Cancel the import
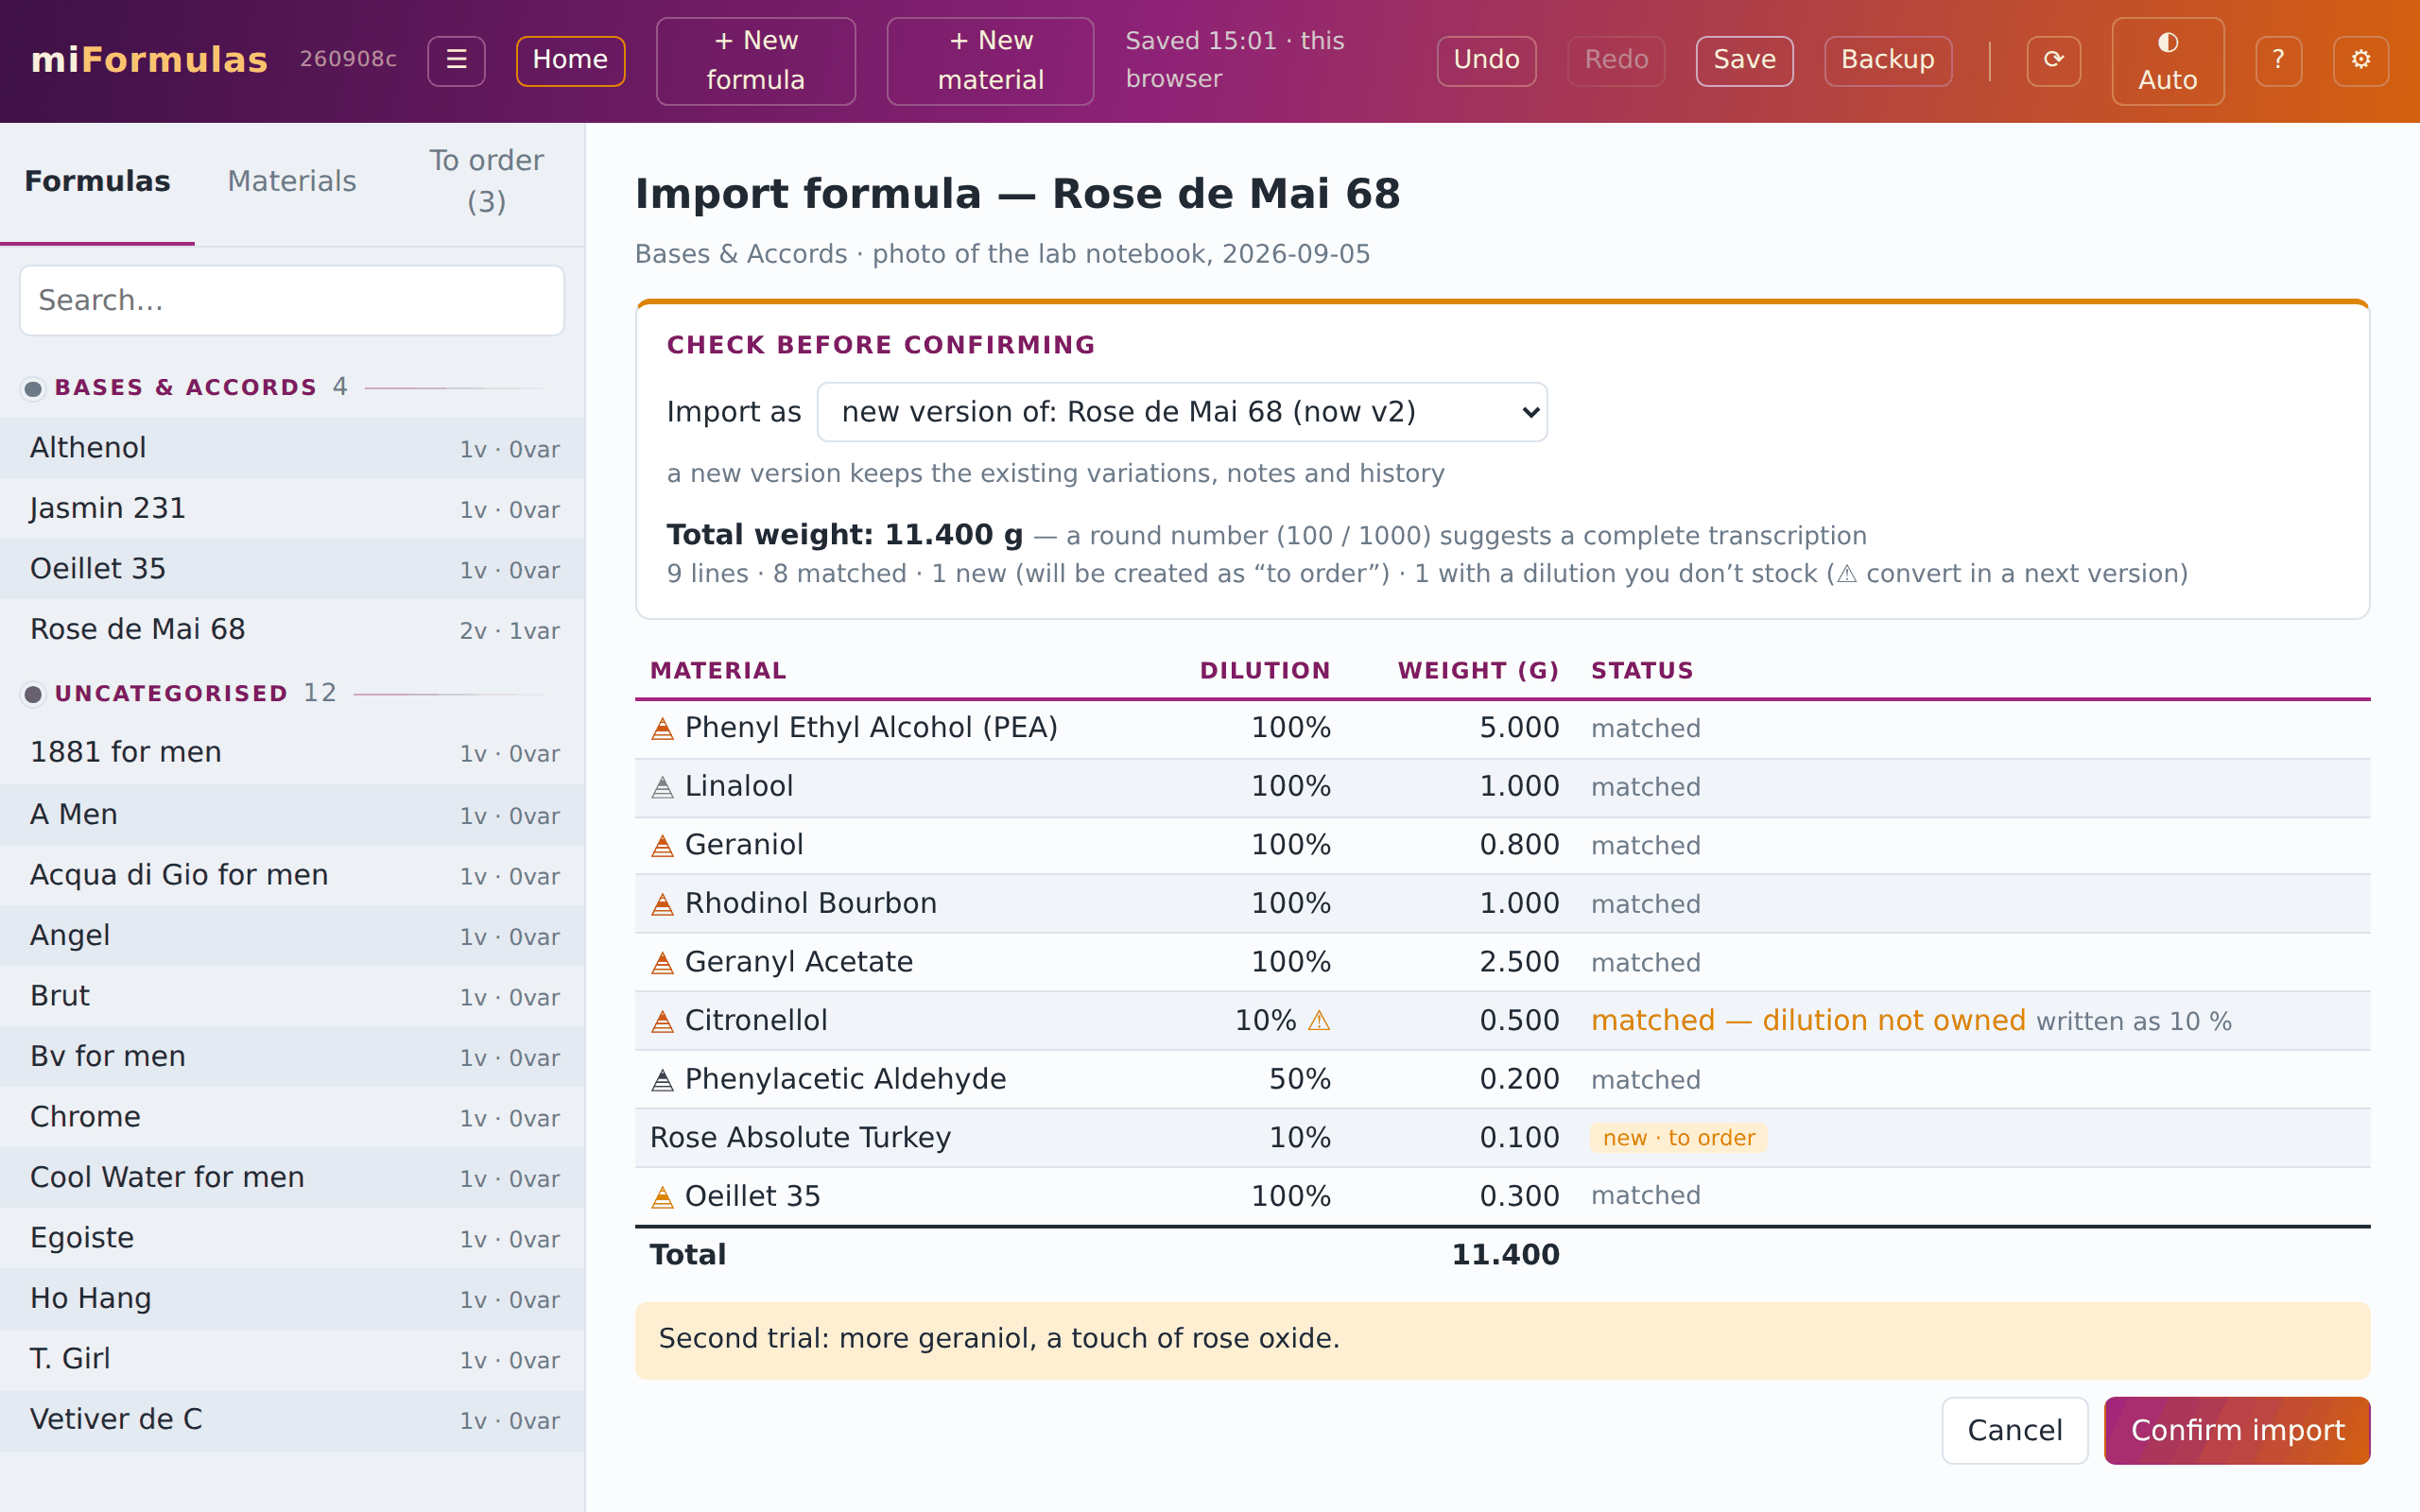 (x=2014, y=1430)
